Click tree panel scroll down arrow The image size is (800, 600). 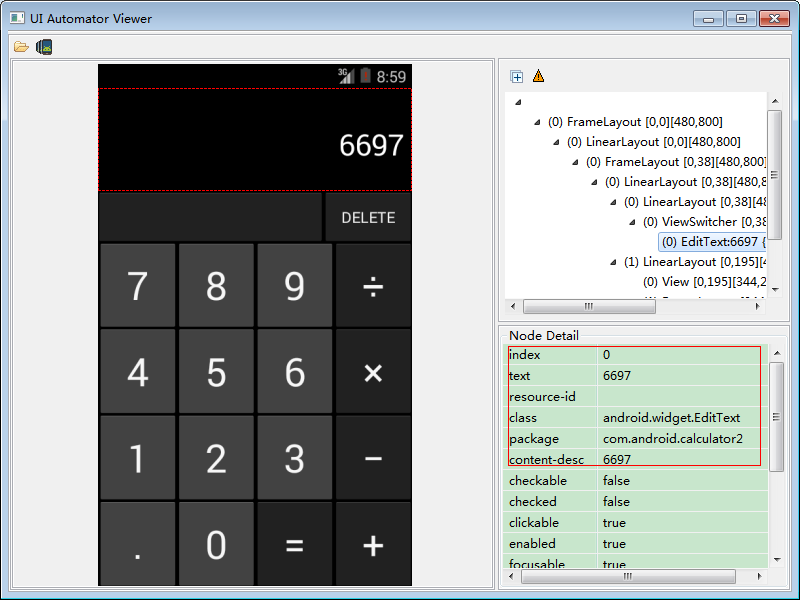point(775,290)
